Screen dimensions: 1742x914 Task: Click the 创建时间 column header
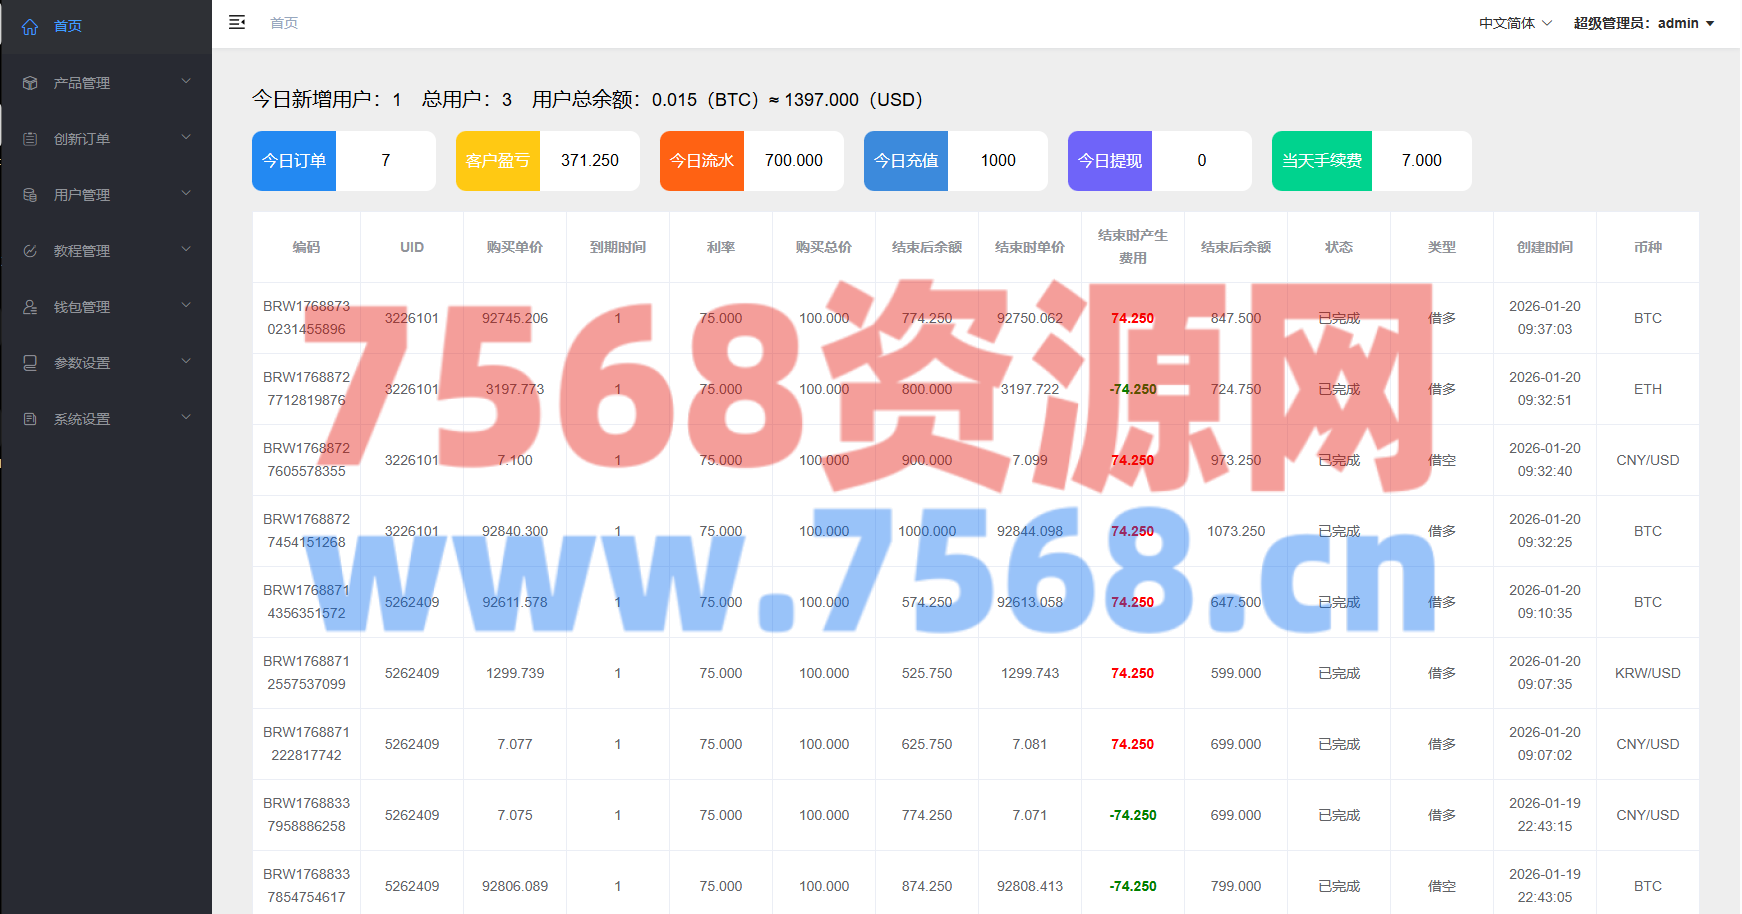1544,247
